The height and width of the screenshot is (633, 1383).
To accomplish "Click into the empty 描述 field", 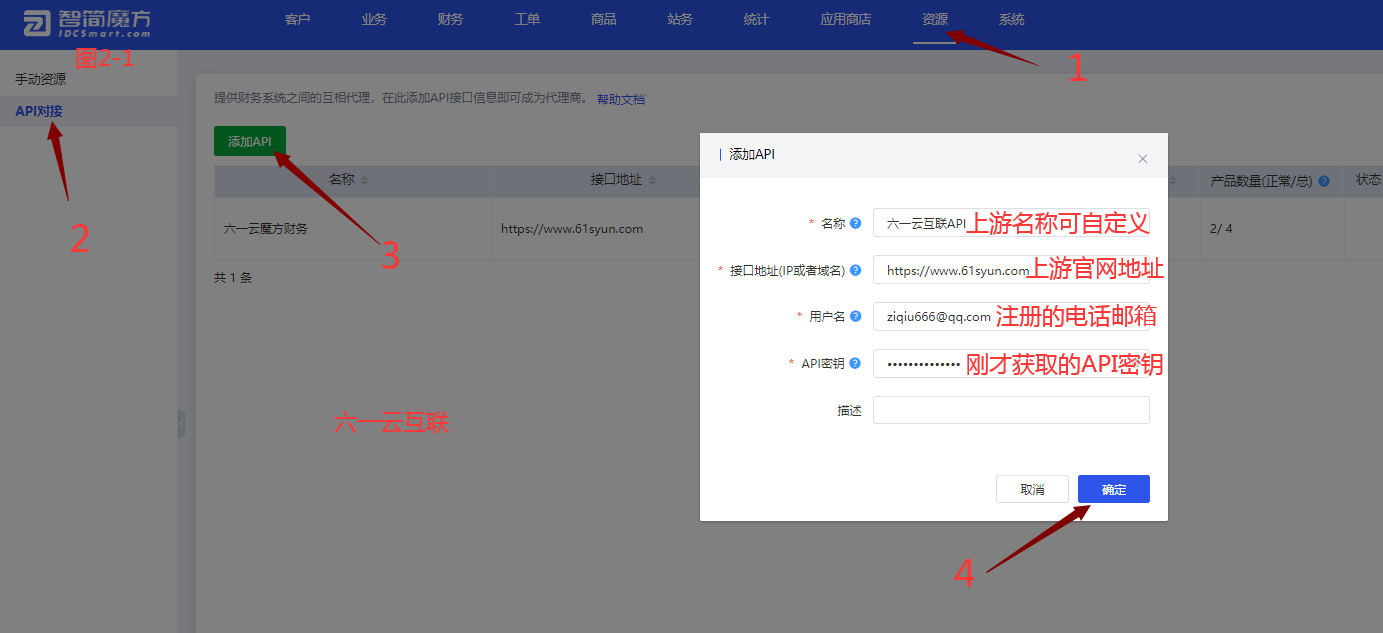I will (x=1011, y=410).
